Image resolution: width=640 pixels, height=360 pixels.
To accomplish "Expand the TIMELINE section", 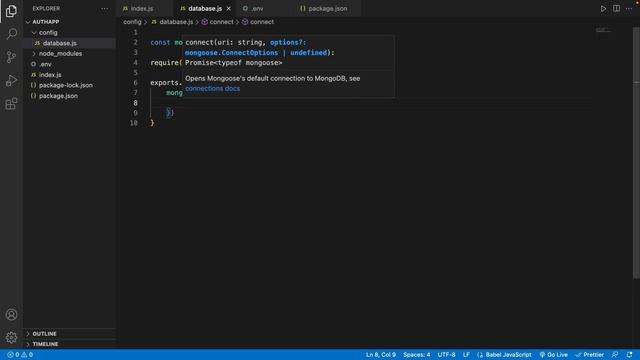I will 69,344.
